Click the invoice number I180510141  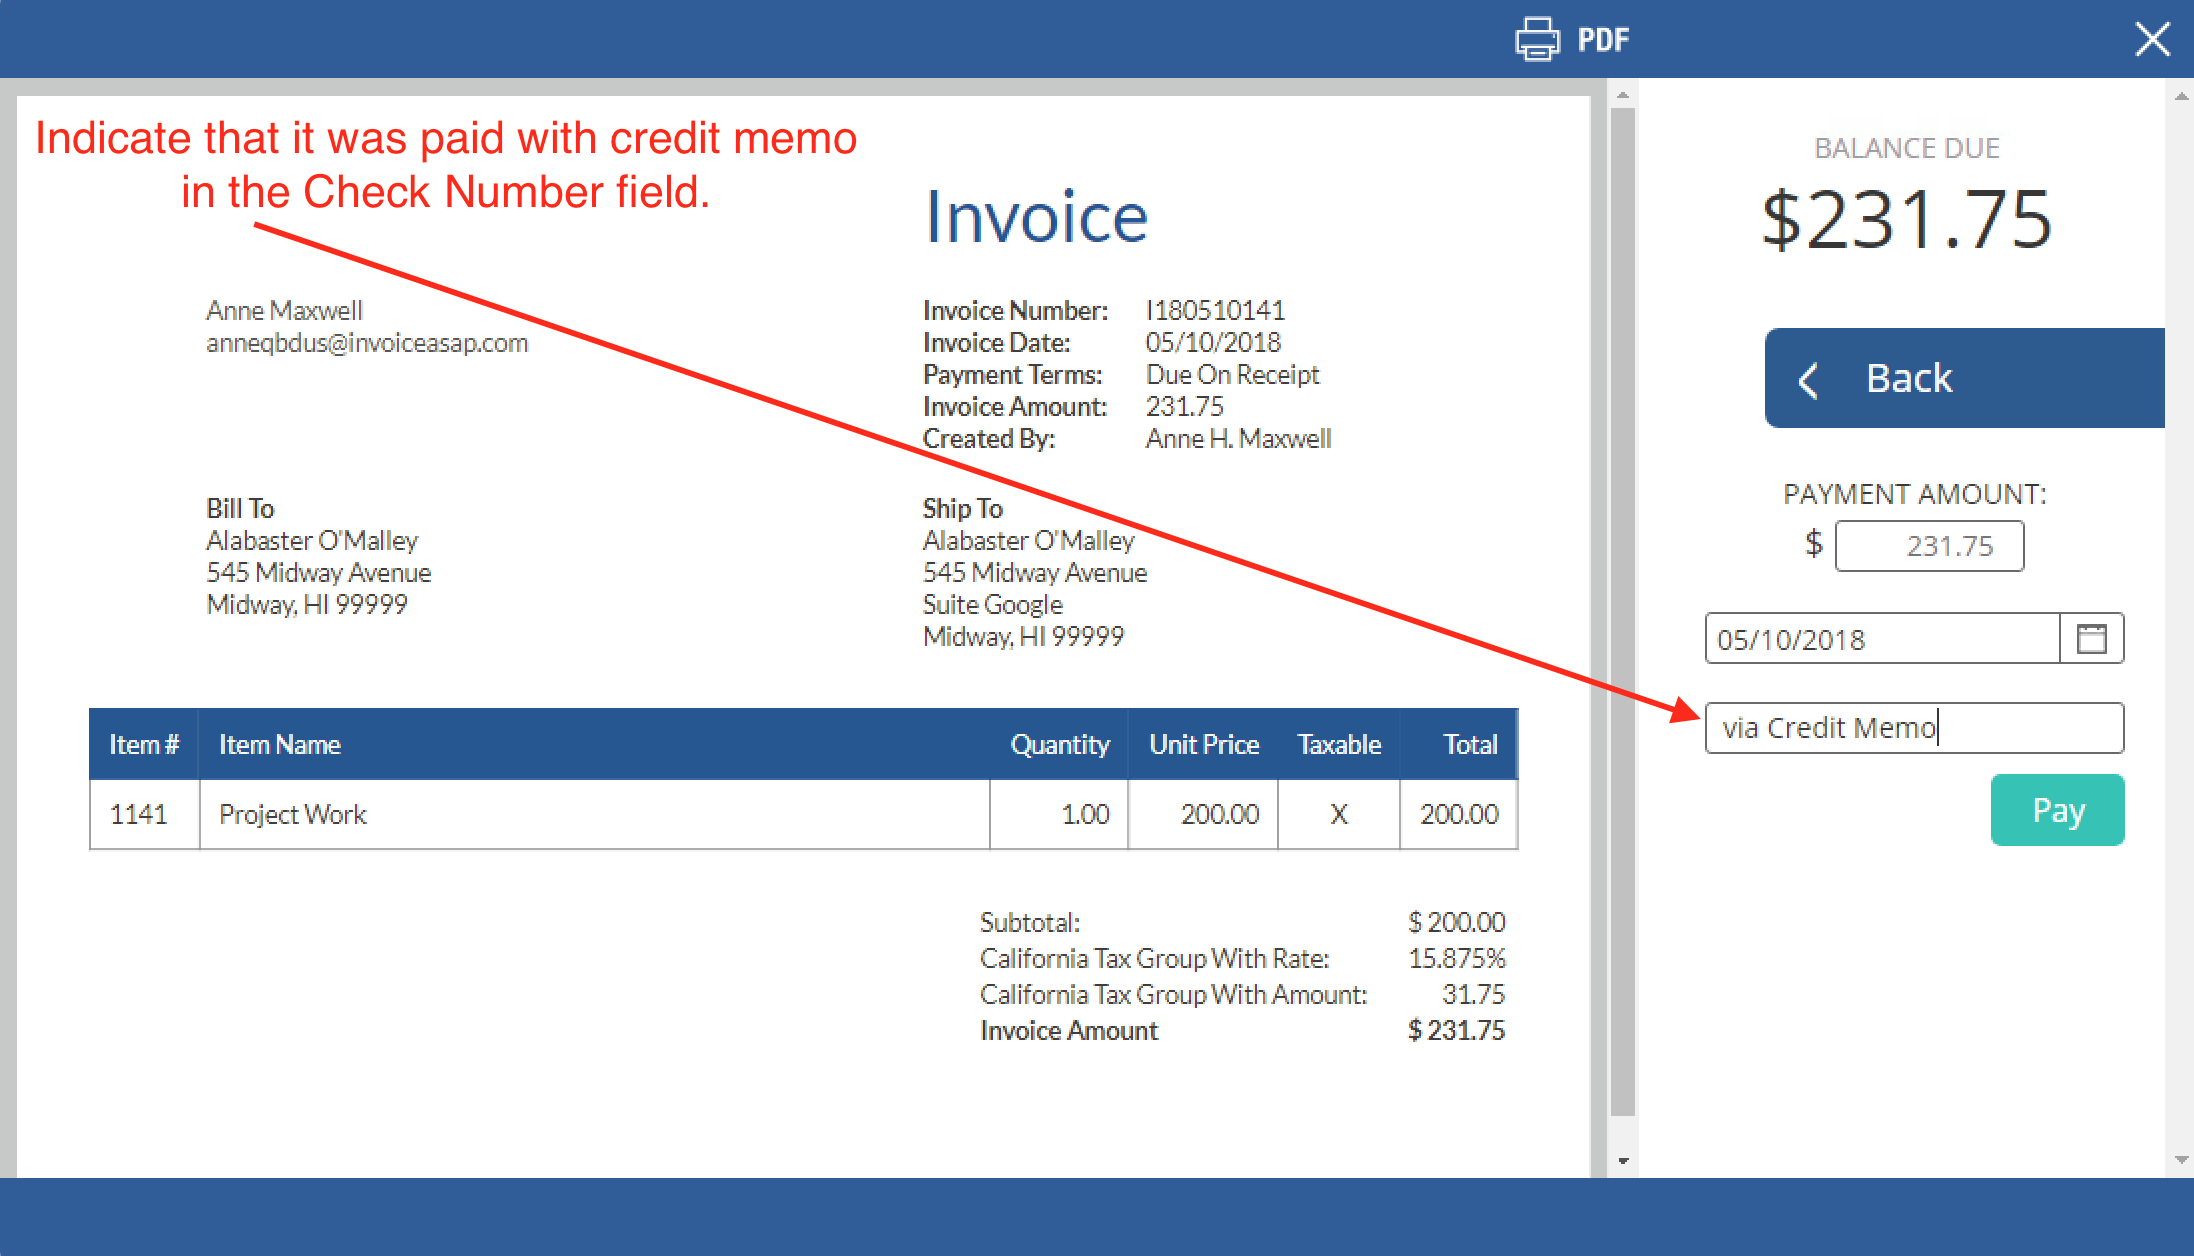1216,310
